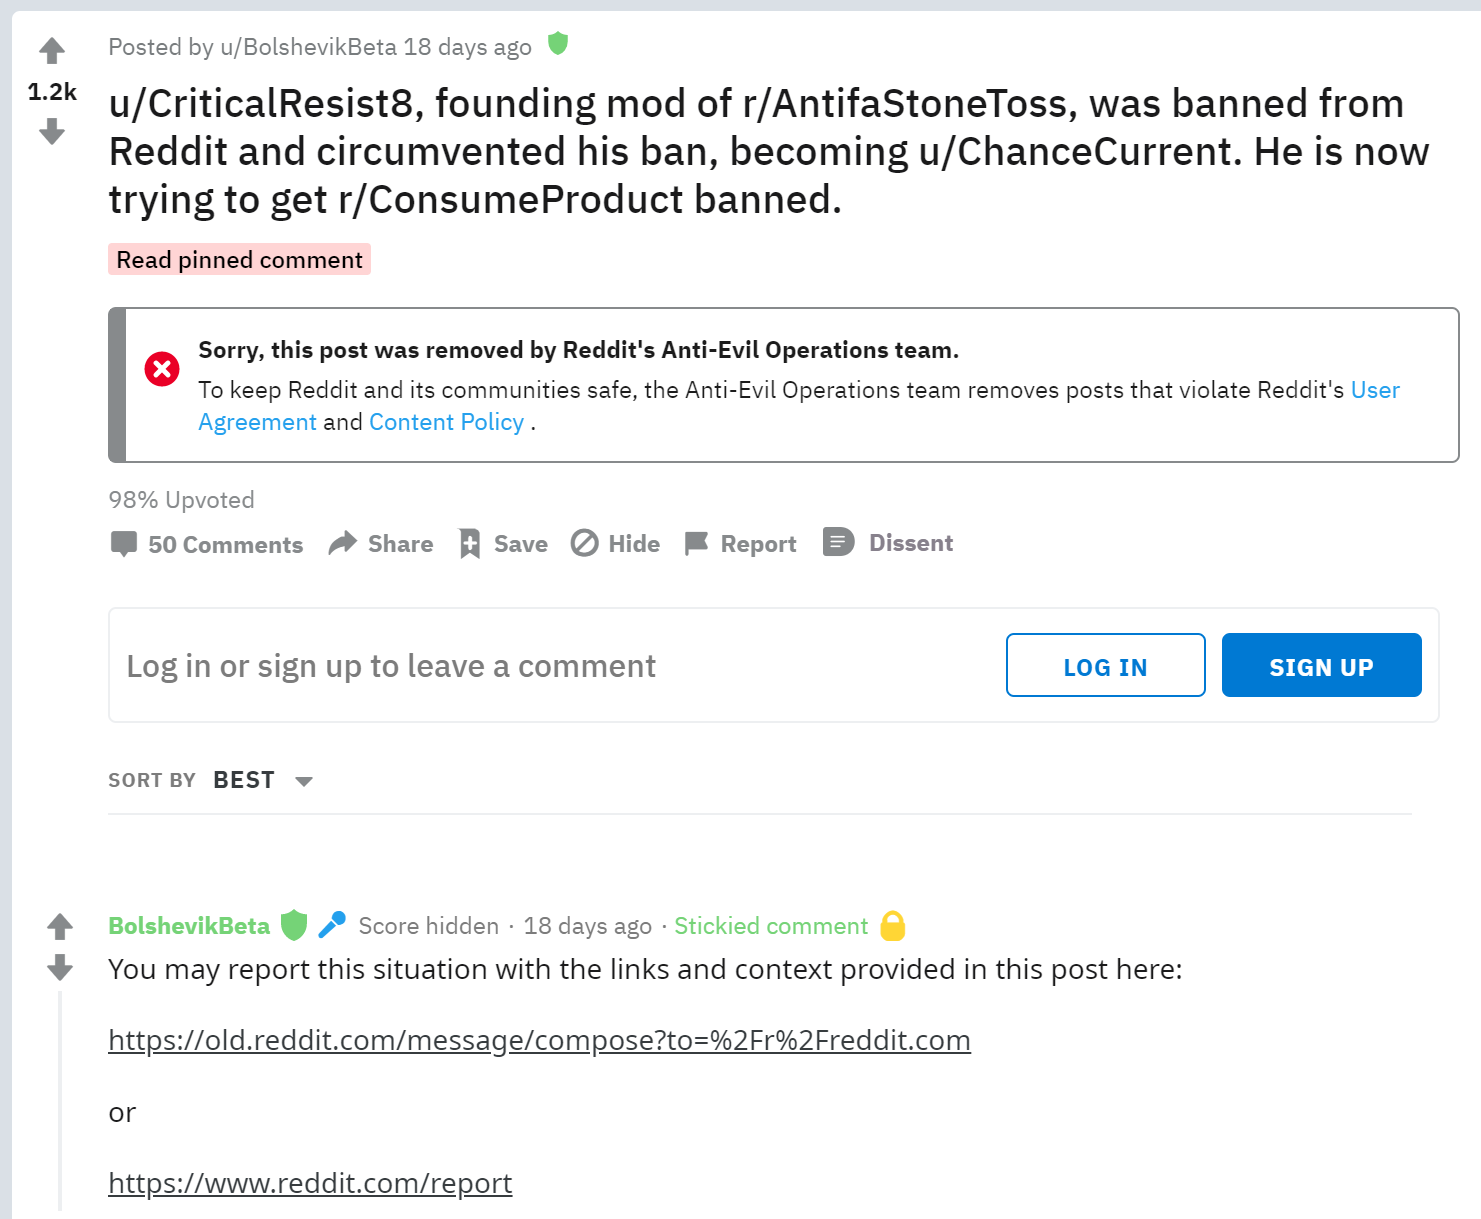Click the Read pinned comment flair
The width and height of the screenshot is (1481, 1219).
click(239, 259)
